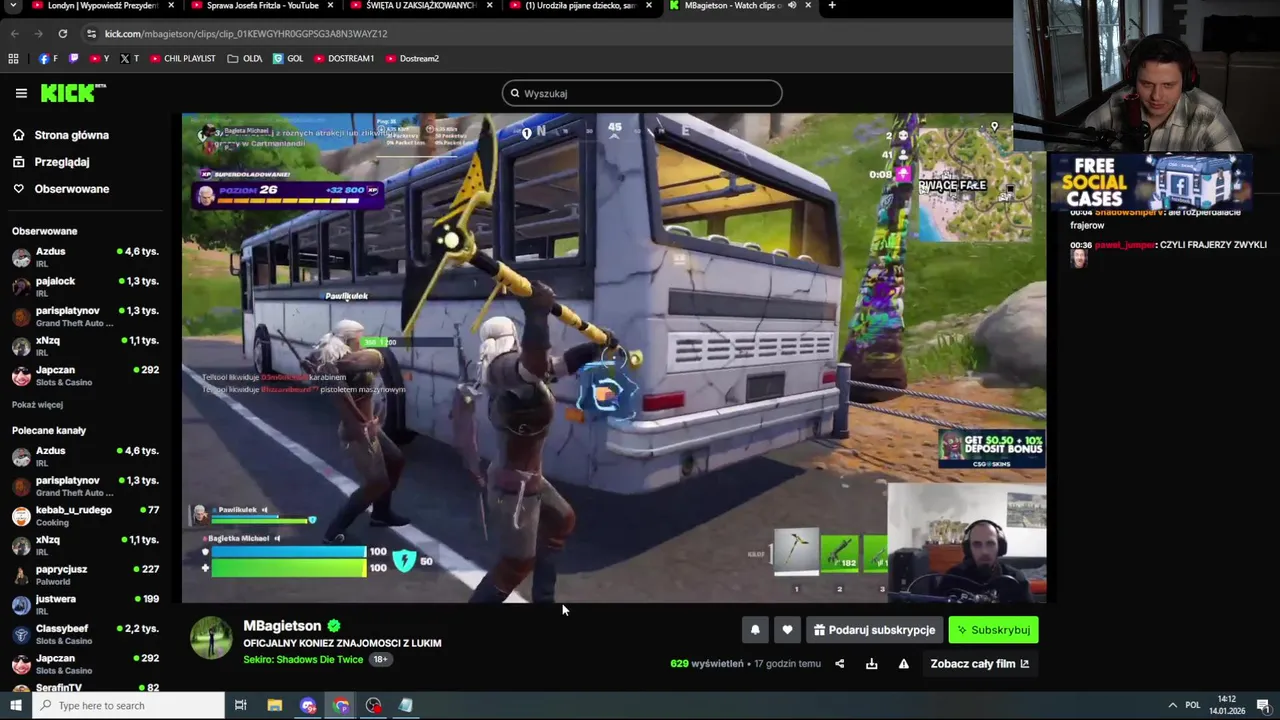The height and width of the screenshot is (720, 1280).
Task: Open the browser tab search dropdown
Action: point(13,6)
